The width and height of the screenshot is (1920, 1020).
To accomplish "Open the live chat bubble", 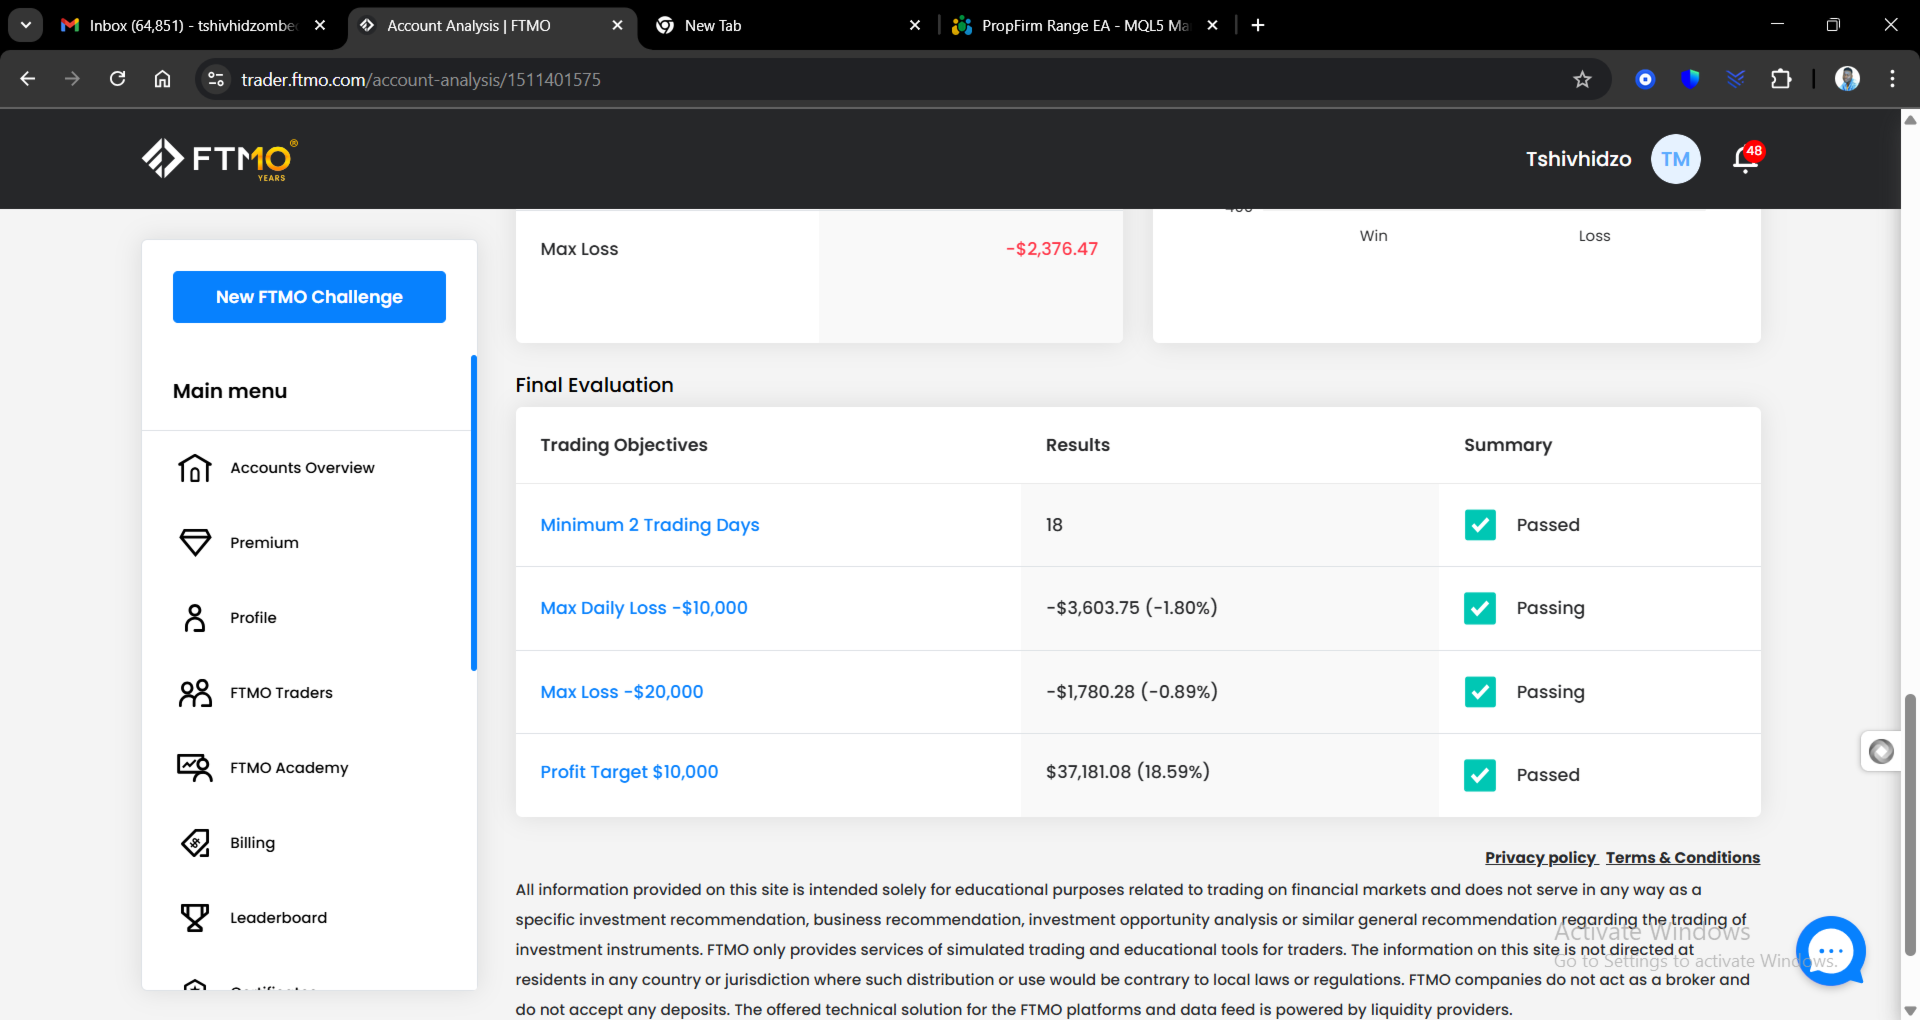I will tap(1831, 951).
